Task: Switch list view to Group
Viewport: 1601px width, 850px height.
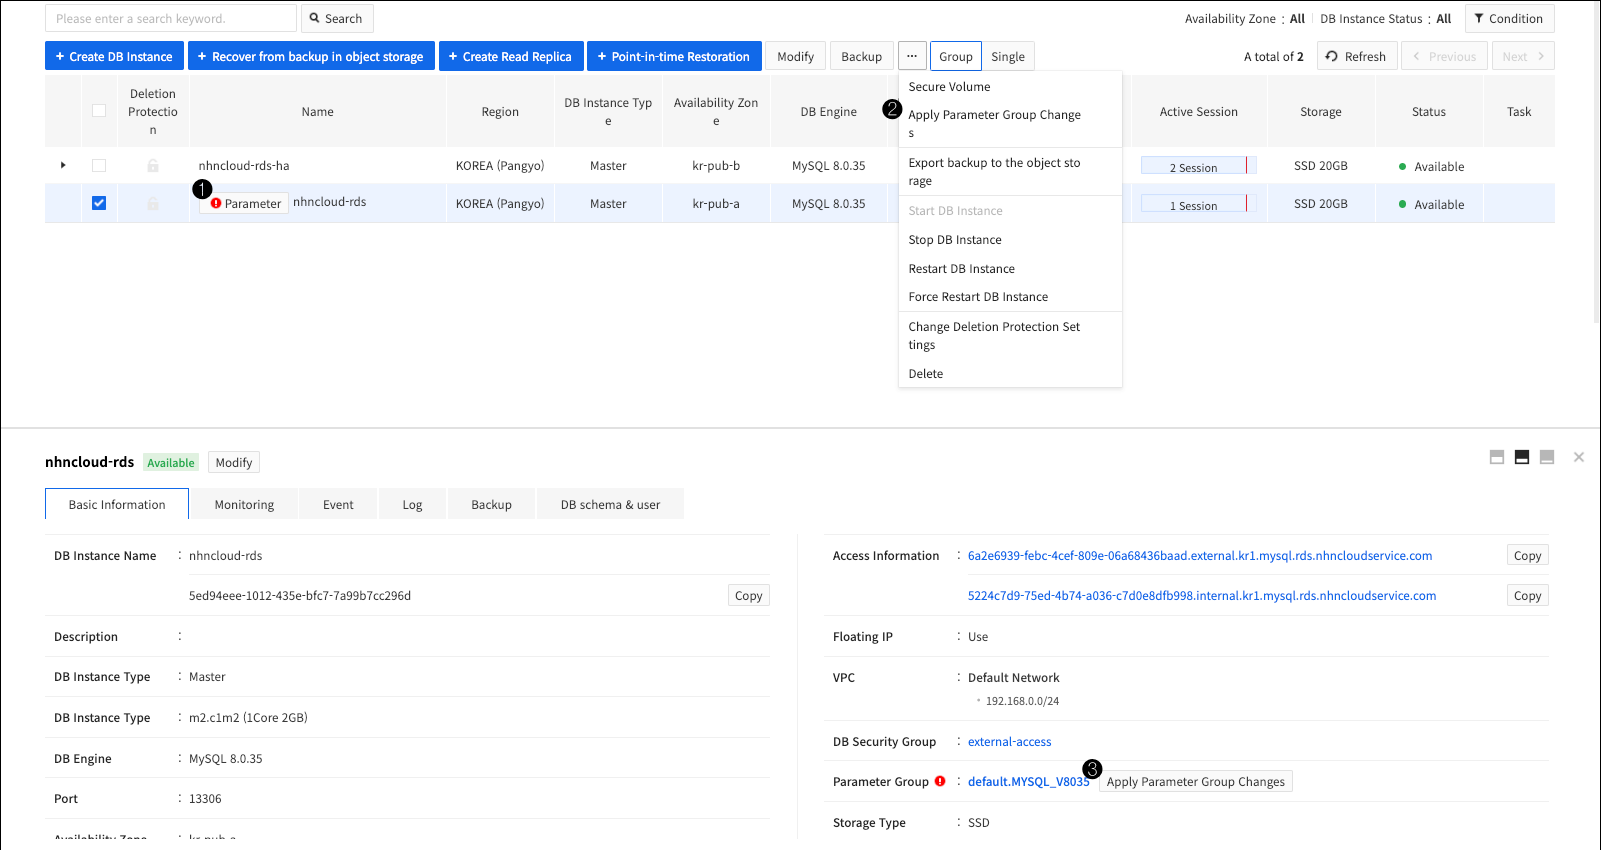Action: coord(955,56)
